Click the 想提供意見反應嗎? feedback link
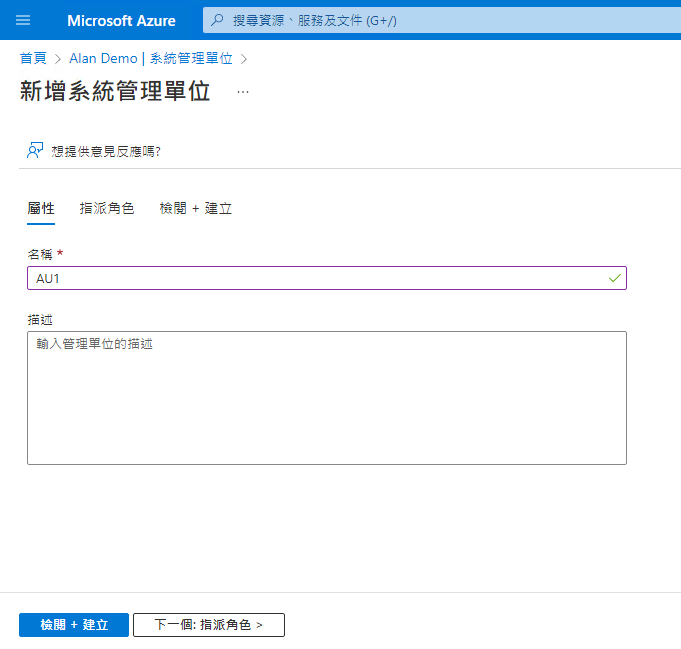This screenshot has height=649, width=681. pyautogui.click(x=106, y=151)
